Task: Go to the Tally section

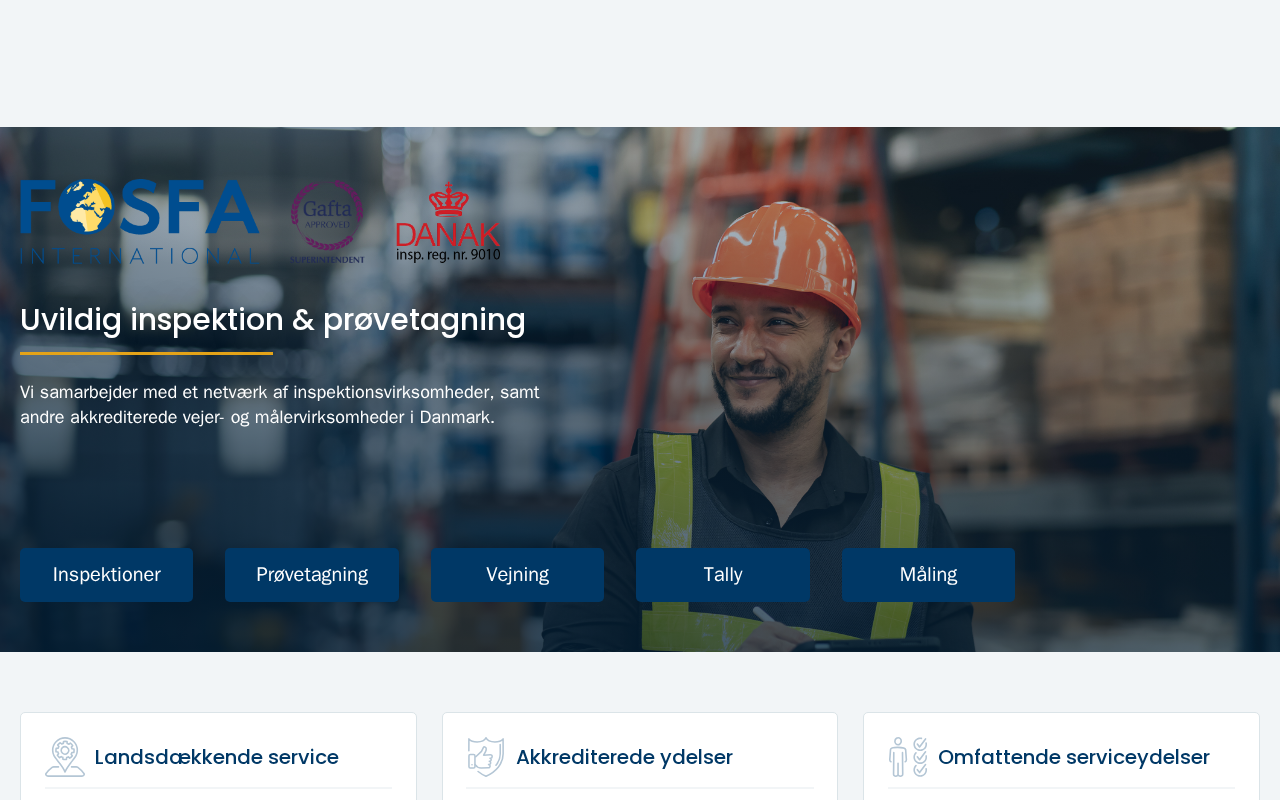Action: (x=723, y=575)
